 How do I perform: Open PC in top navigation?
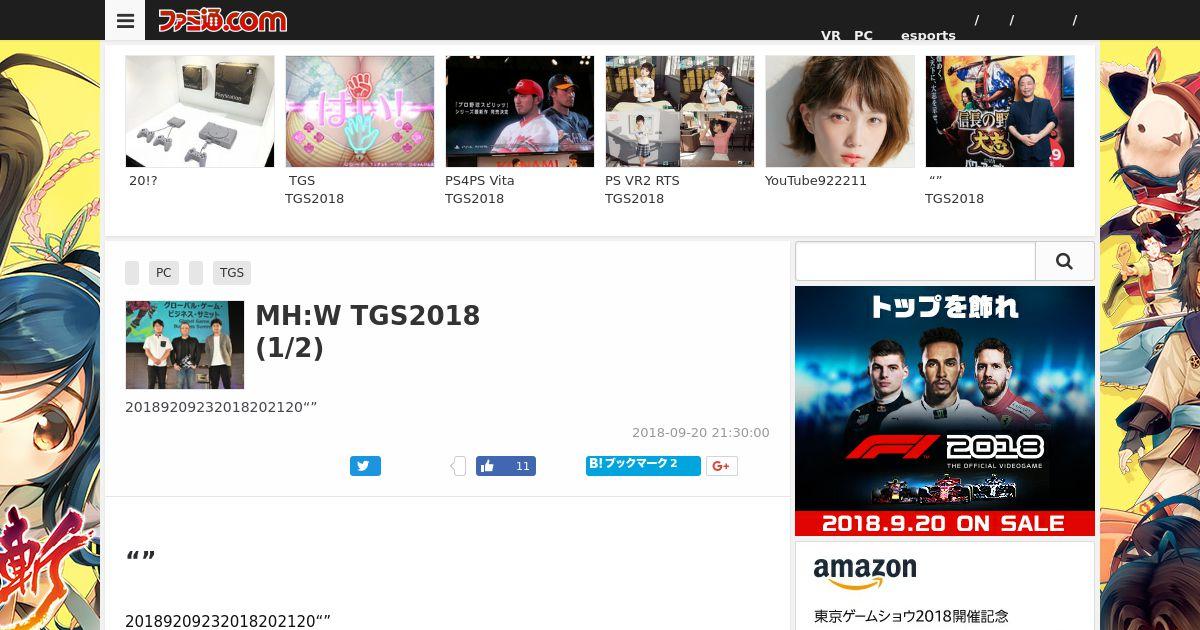coord(863,35)
